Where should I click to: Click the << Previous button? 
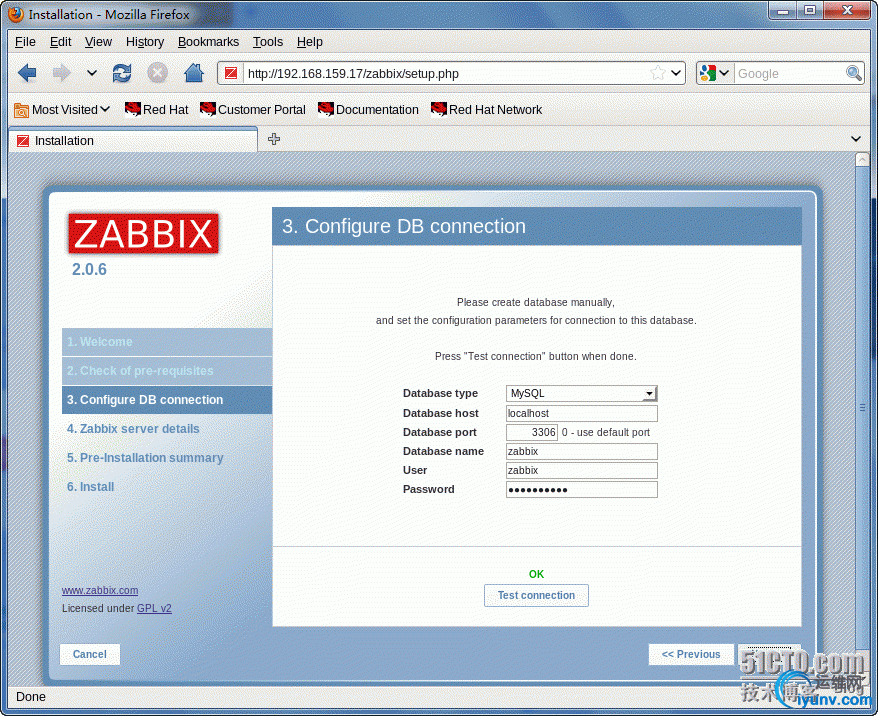(691, 654)
